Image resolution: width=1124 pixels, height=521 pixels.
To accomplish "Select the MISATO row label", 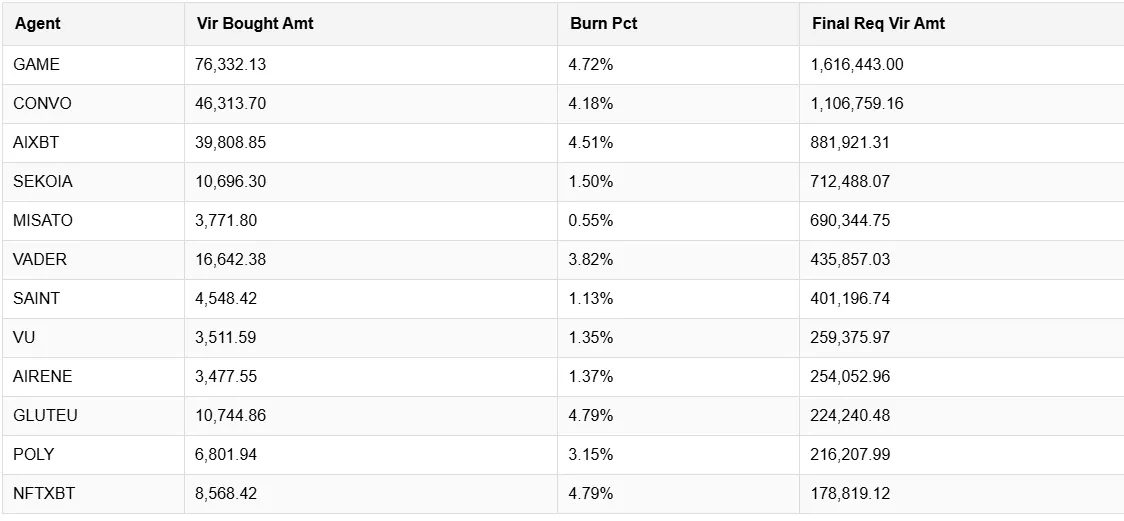I will (x=43, y=221).
